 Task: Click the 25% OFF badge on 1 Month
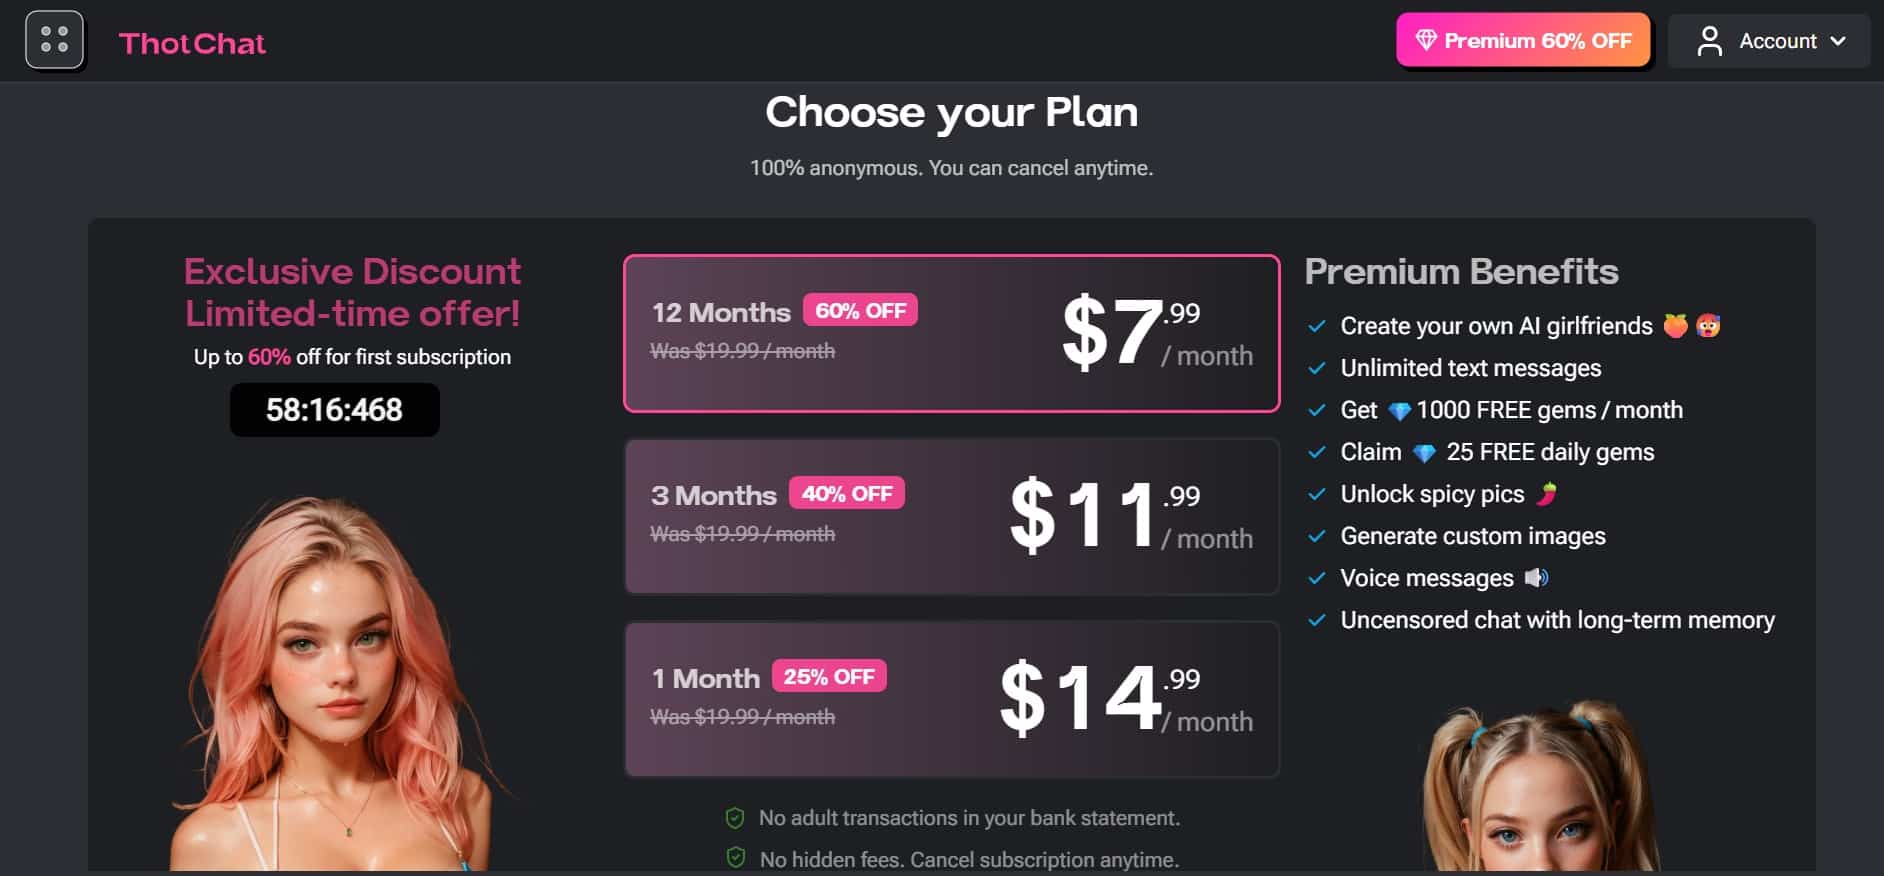point(828,676)
